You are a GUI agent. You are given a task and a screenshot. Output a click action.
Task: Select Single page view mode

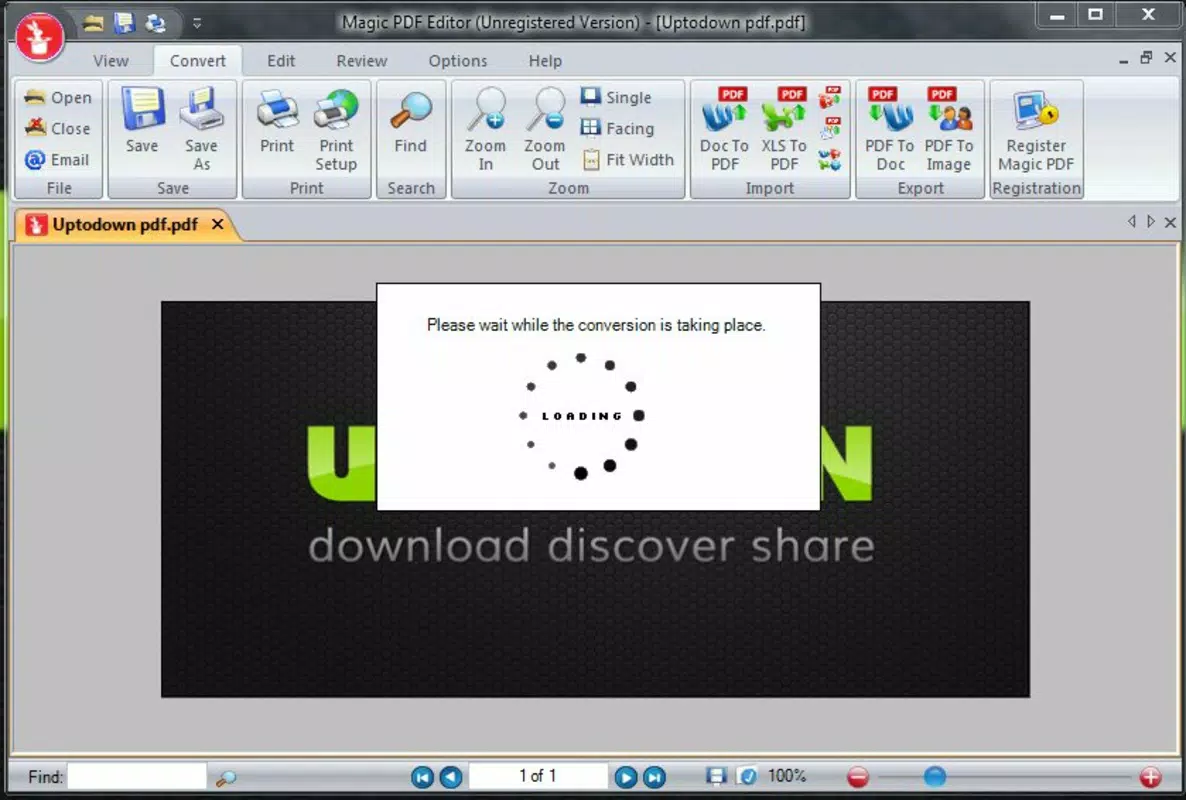point(616,98)
